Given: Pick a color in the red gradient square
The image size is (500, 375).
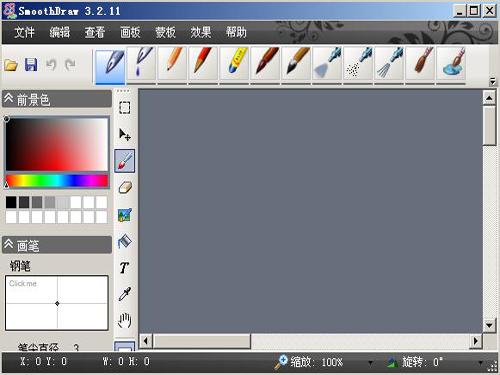Looking at the screenshot, I should [x=57, y=145].
